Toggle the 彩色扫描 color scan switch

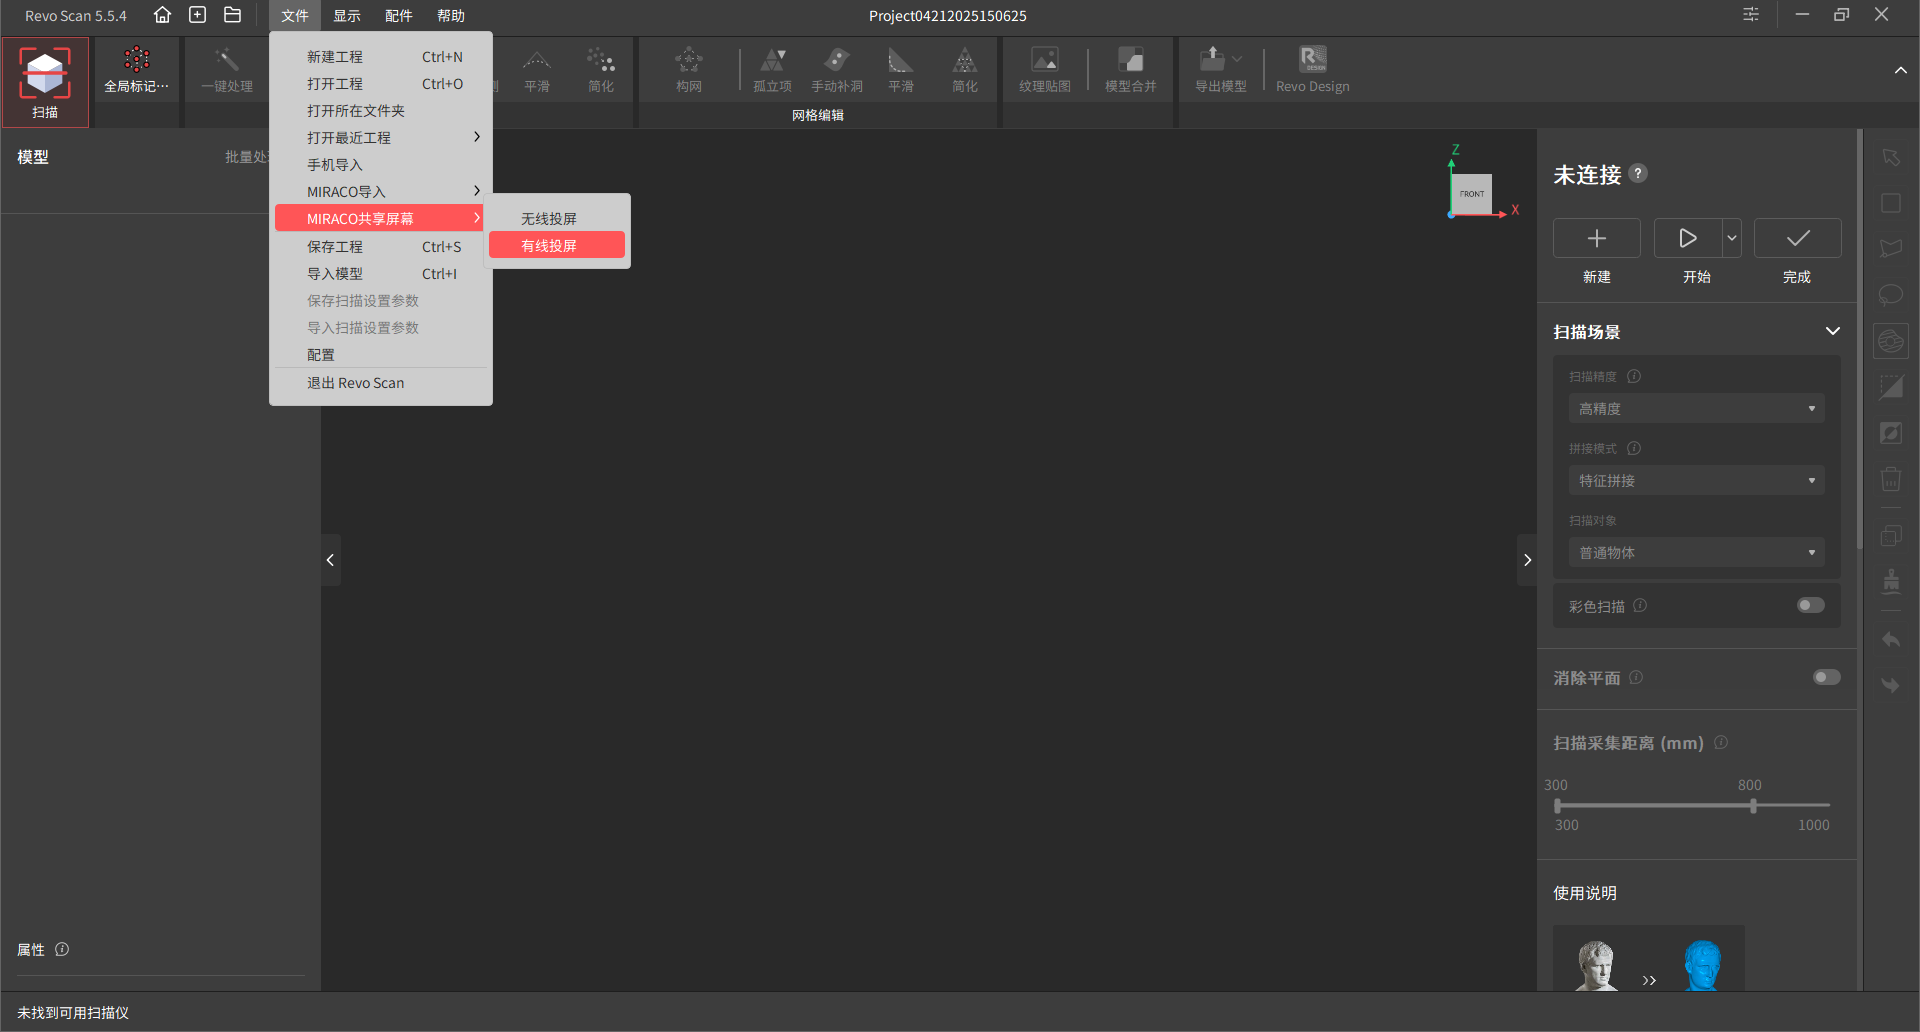click(x=1811, y=605)
